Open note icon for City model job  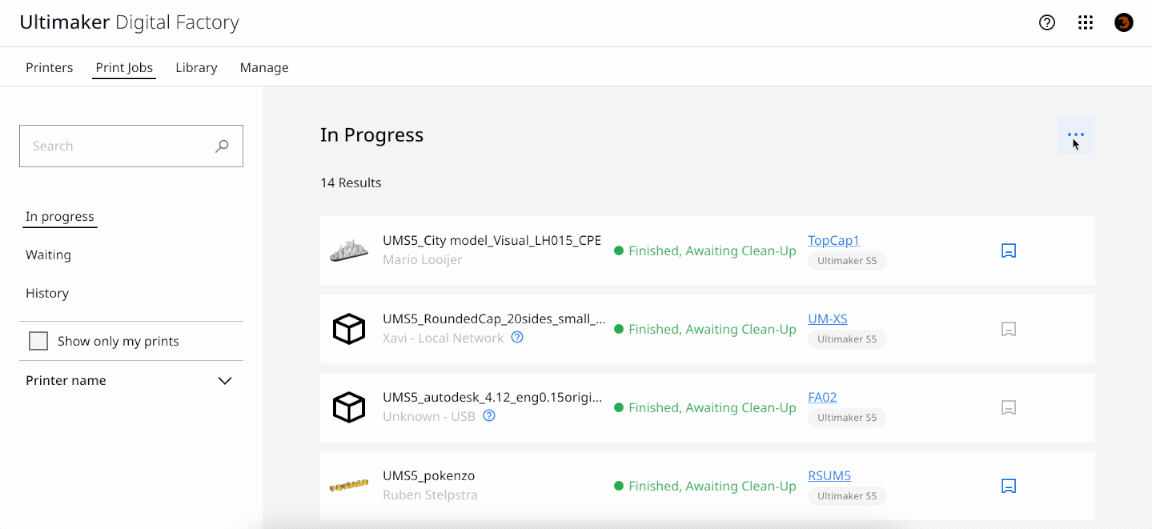point(1009,251)
